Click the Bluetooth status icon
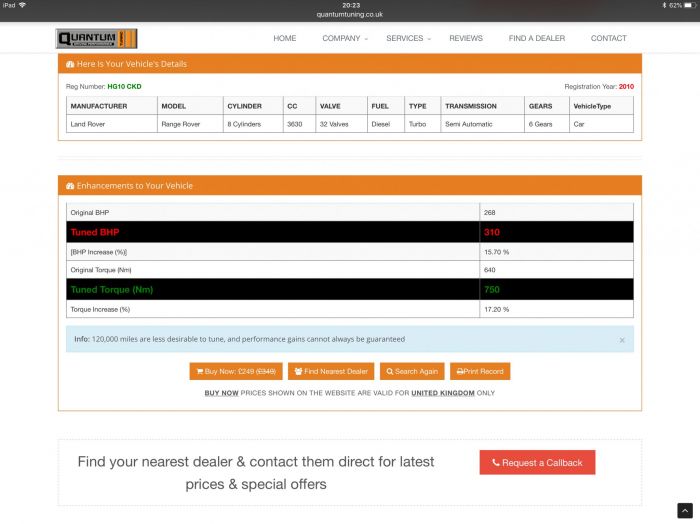This screenshot has width=700, height=524. 664,5
